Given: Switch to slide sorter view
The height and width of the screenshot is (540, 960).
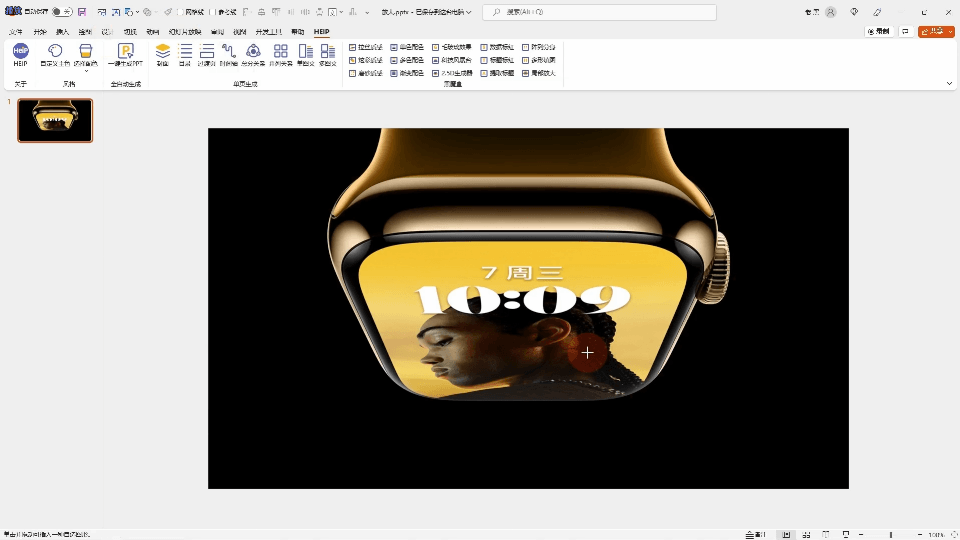Looking at the screenshot, I should click(x=806, y=534).
